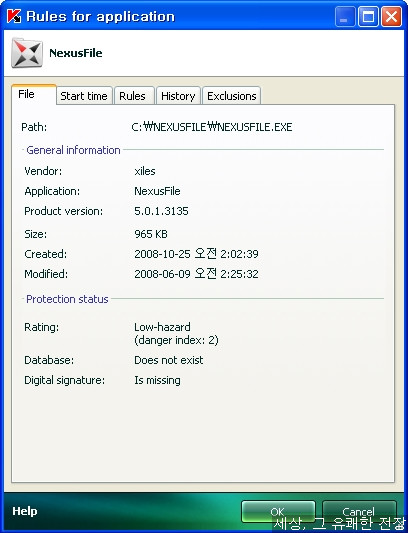
Task: Click the Application: label
Action: pyautogui.click(x=52, y=191)
